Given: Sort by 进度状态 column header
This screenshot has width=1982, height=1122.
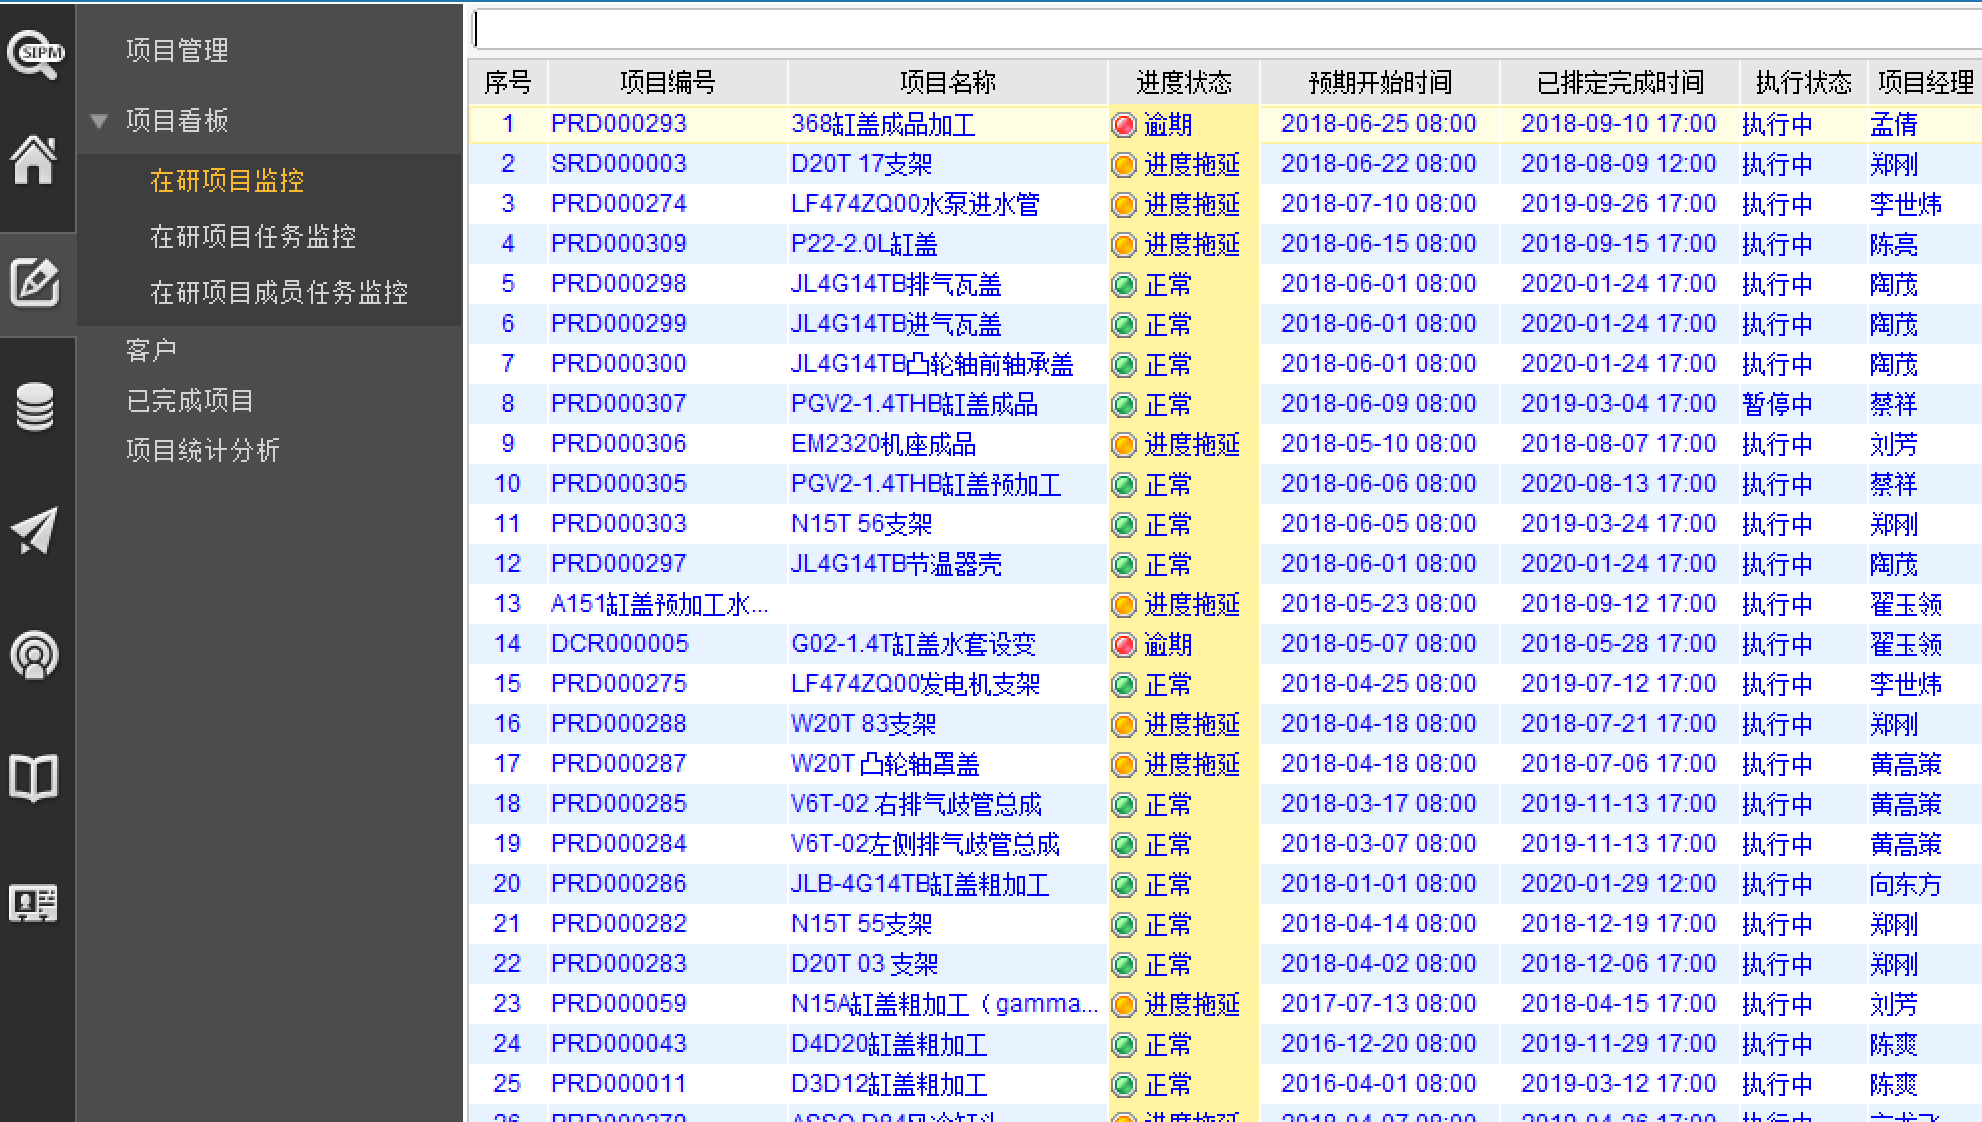Looking at the screenshot, I should coord(1183,82).
